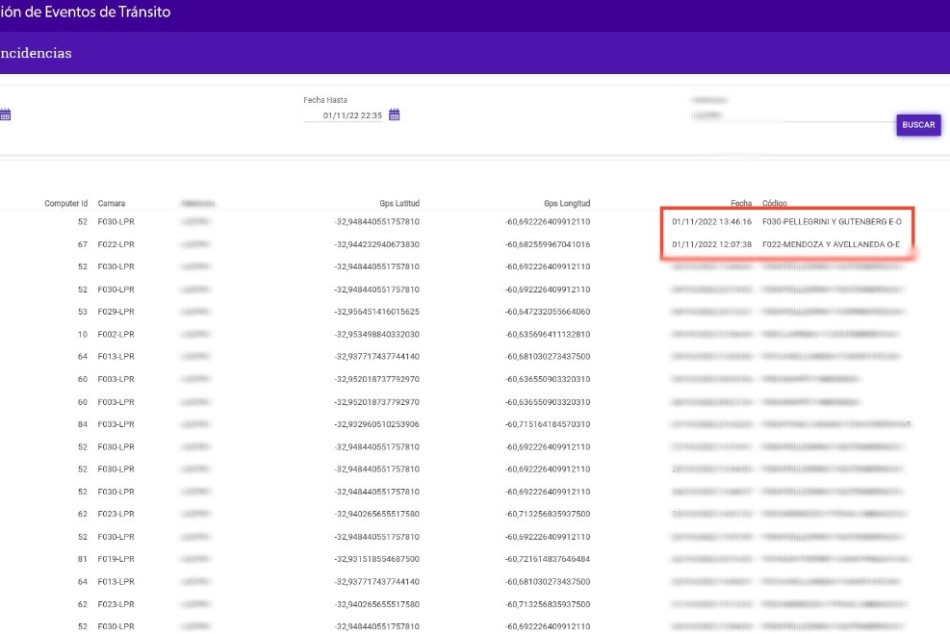
Task: Sort by Computer id column header
Action: (x=66, y=203)
